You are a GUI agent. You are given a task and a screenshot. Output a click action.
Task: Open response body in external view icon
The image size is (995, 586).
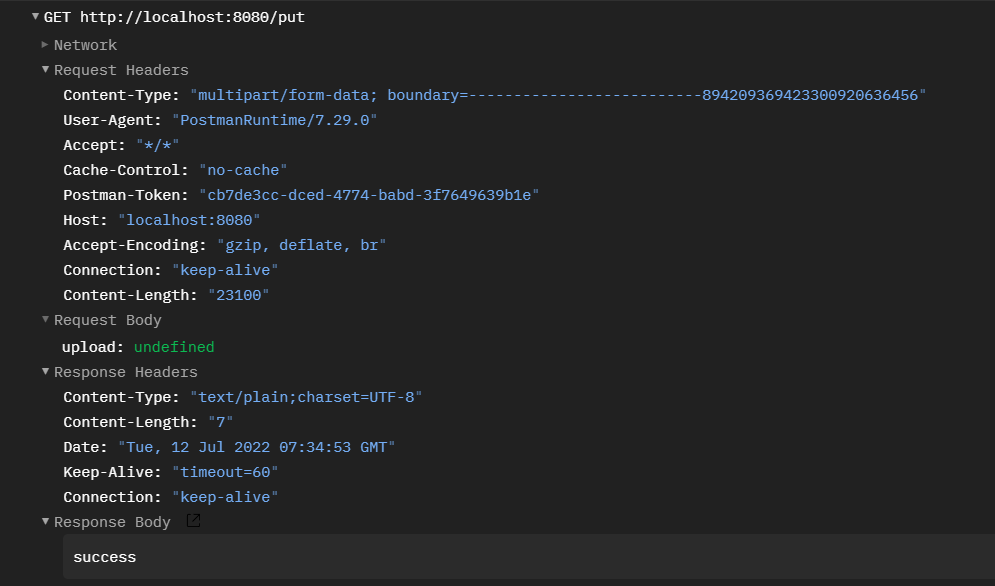tap(193, 521)
